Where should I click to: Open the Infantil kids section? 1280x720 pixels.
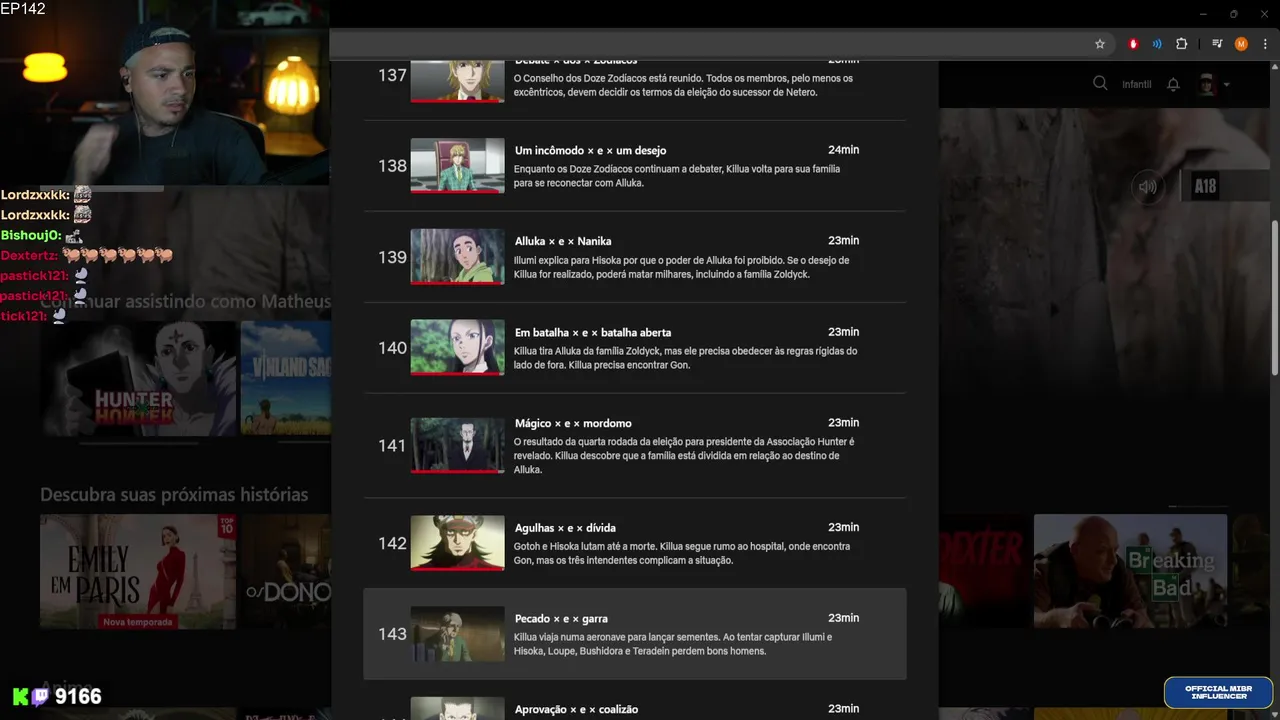[x=1137, y=84]
